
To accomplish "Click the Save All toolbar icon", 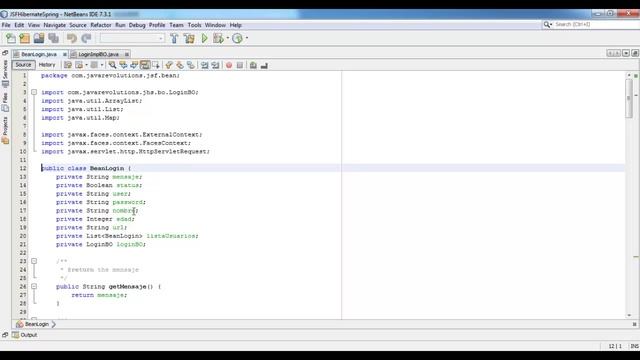I will (x=53, y=38).
